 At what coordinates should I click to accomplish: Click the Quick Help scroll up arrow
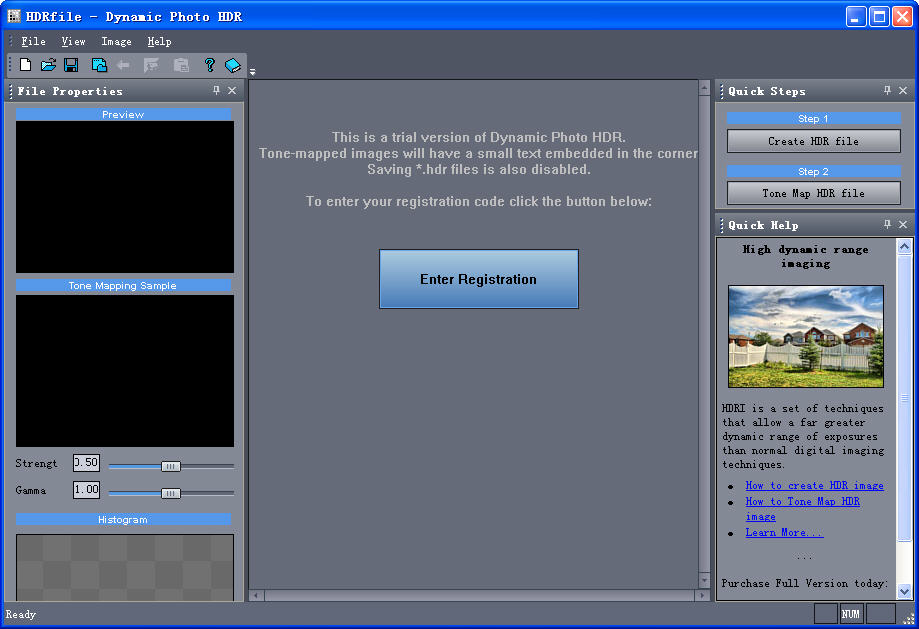click(904, 246)
